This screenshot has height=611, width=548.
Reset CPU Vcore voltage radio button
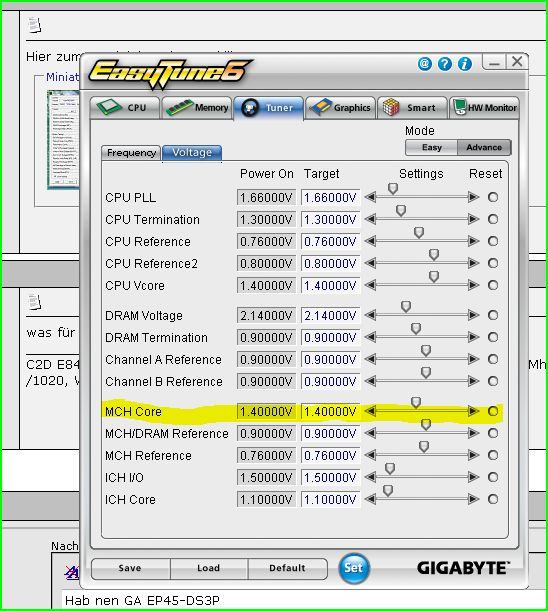coord(493,285)
